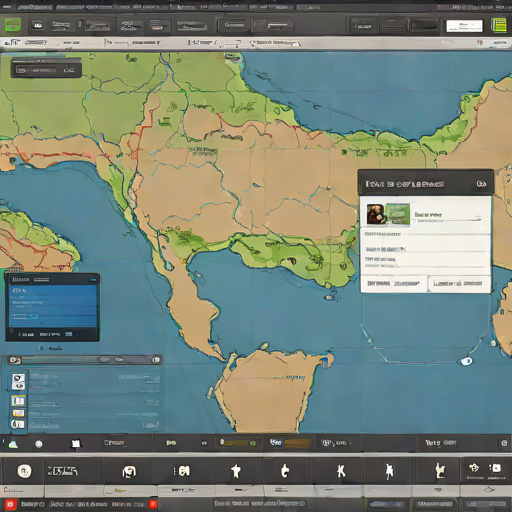Select the first tab in dark blue panel
Image resolution: width=512 pixels, height=512 pixels.
(21, 279)
